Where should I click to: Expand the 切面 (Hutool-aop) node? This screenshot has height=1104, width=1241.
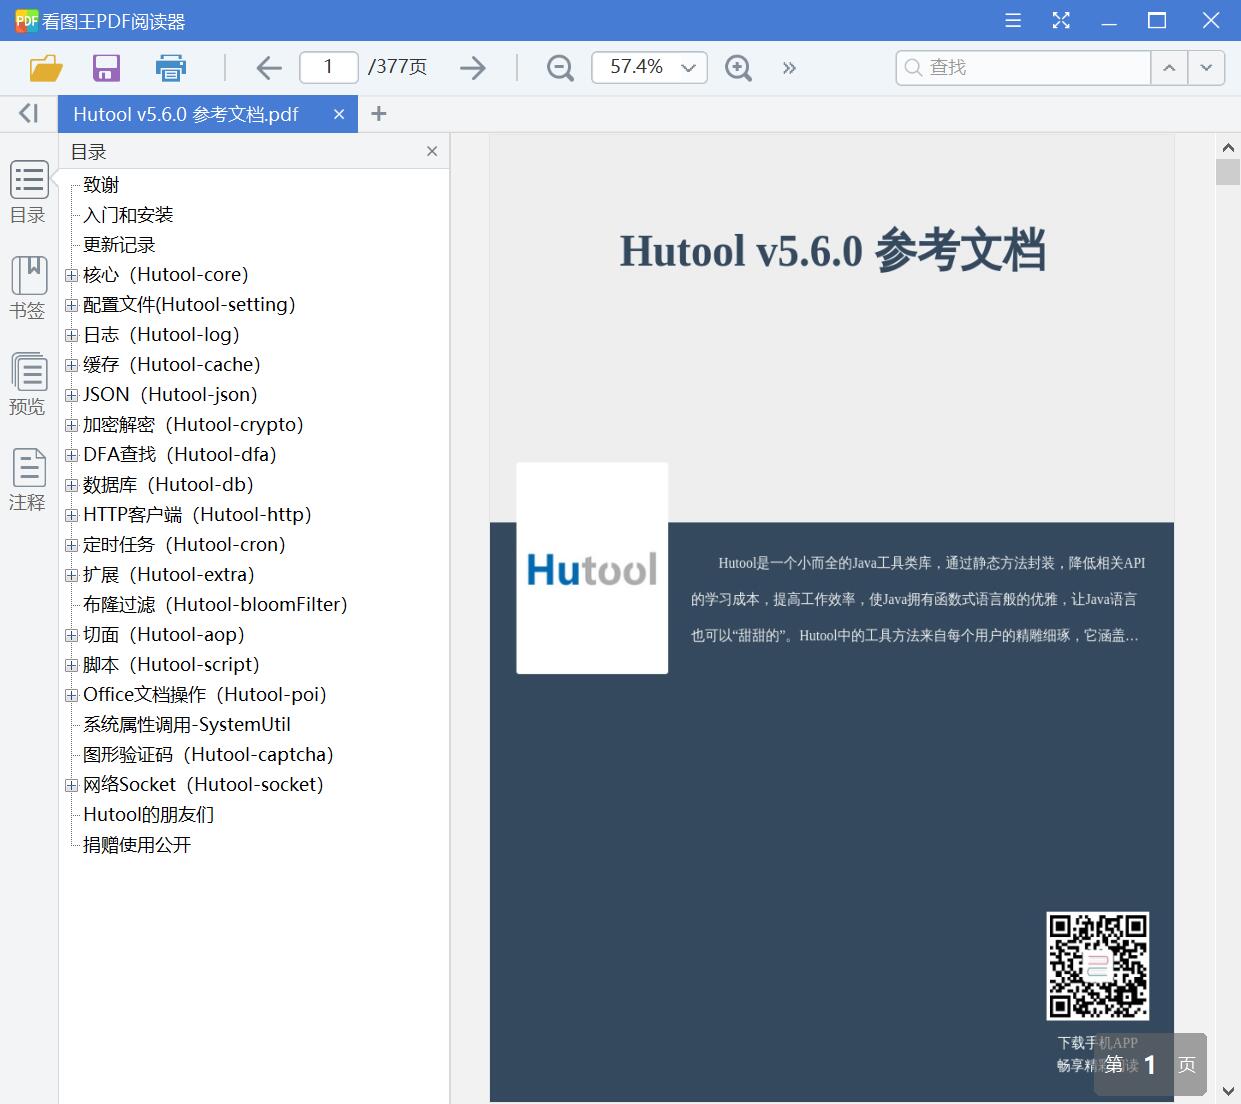pyautogui.click(x=71, y=635)
